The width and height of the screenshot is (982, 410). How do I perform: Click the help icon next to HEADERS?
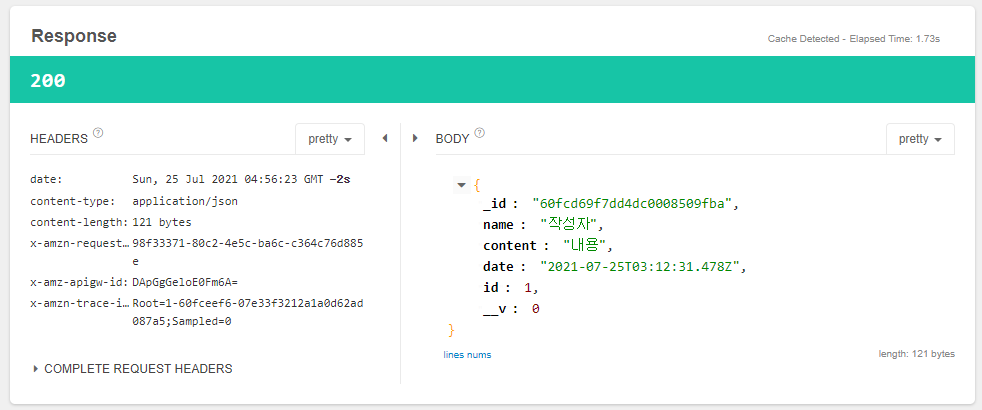coord(98,133)
